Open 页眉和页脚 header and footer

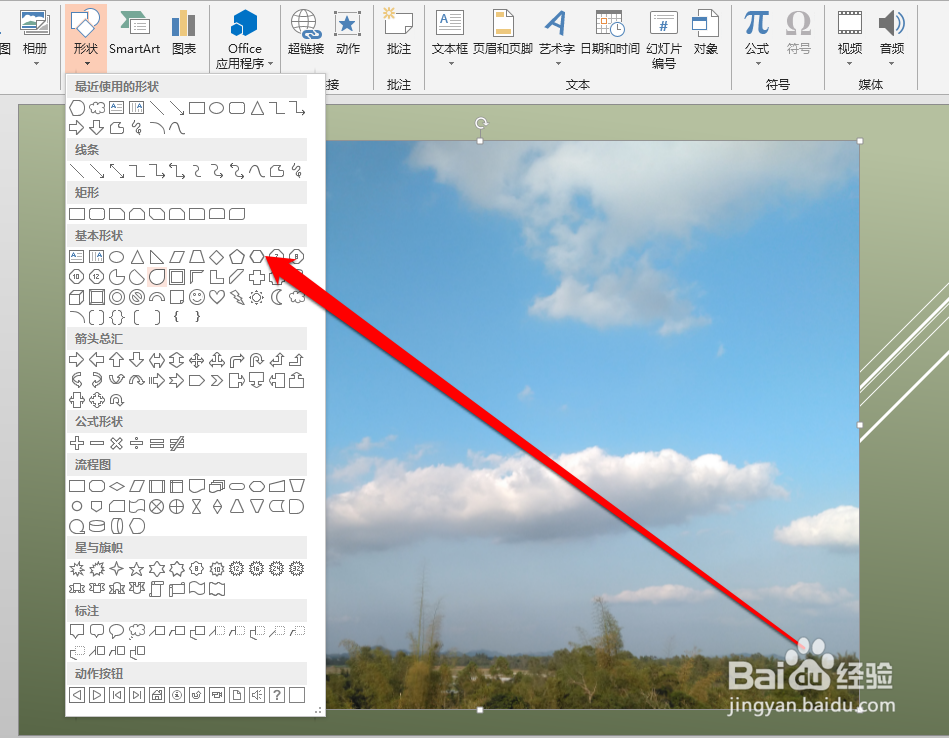[x=503, y=33]
